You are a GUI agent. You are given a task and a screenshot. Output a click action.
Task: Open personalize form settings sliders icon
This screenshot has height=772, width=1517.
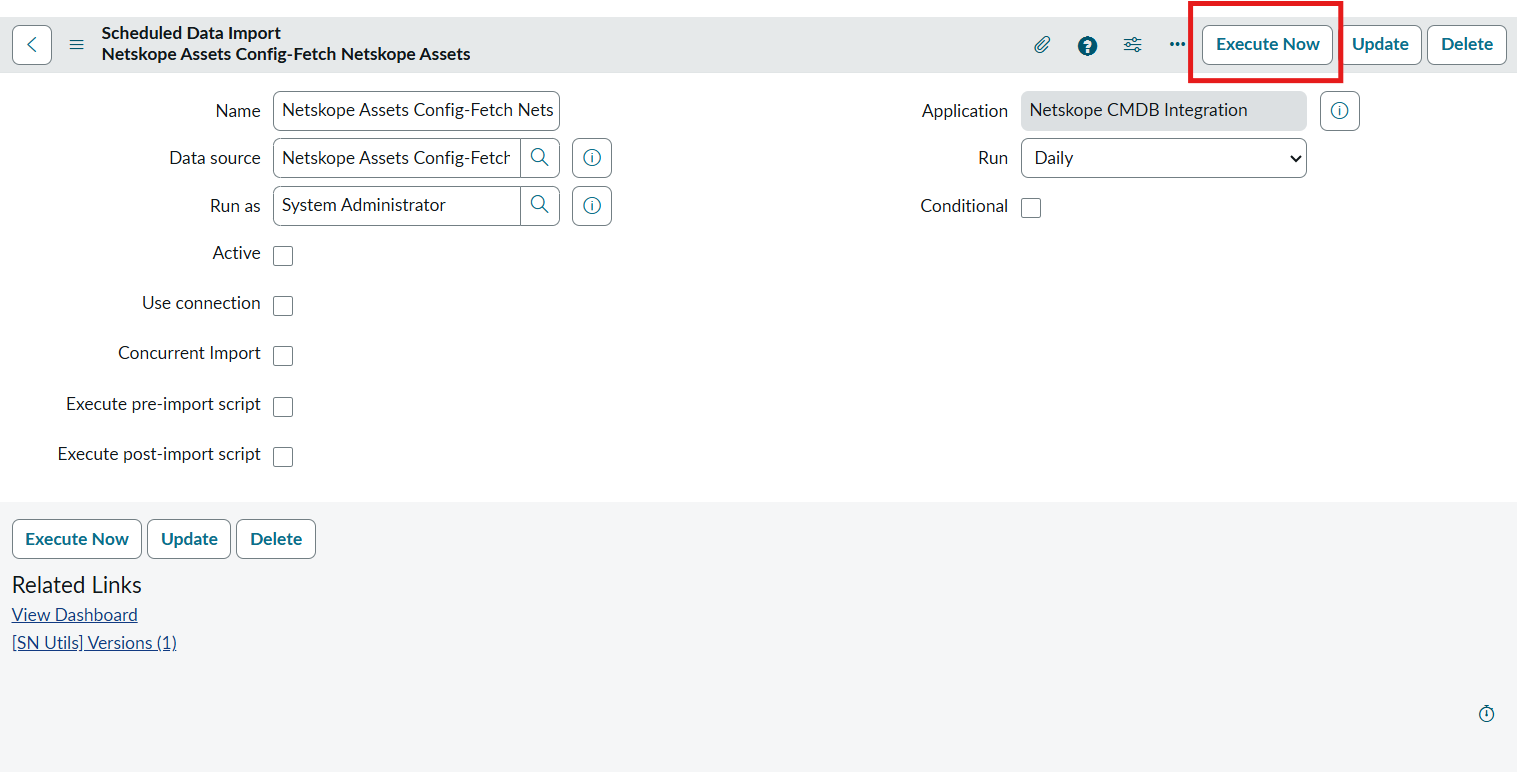(x=1132, y=45)
